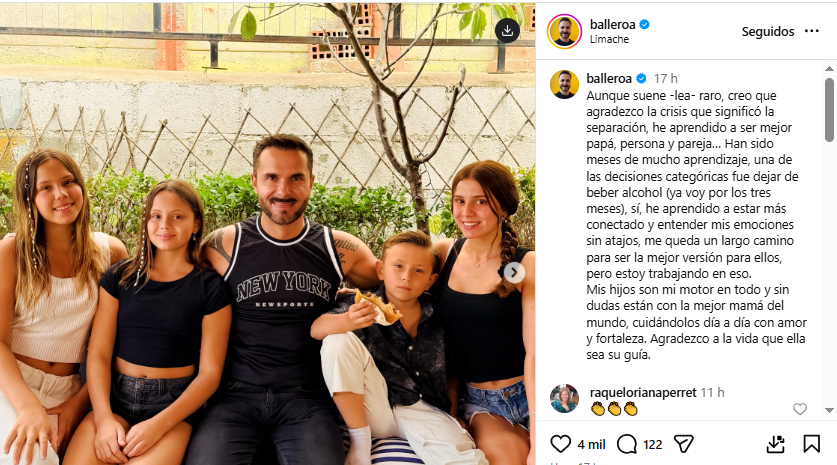Advance to the next photo with the arrow

[x=514, y=273]
